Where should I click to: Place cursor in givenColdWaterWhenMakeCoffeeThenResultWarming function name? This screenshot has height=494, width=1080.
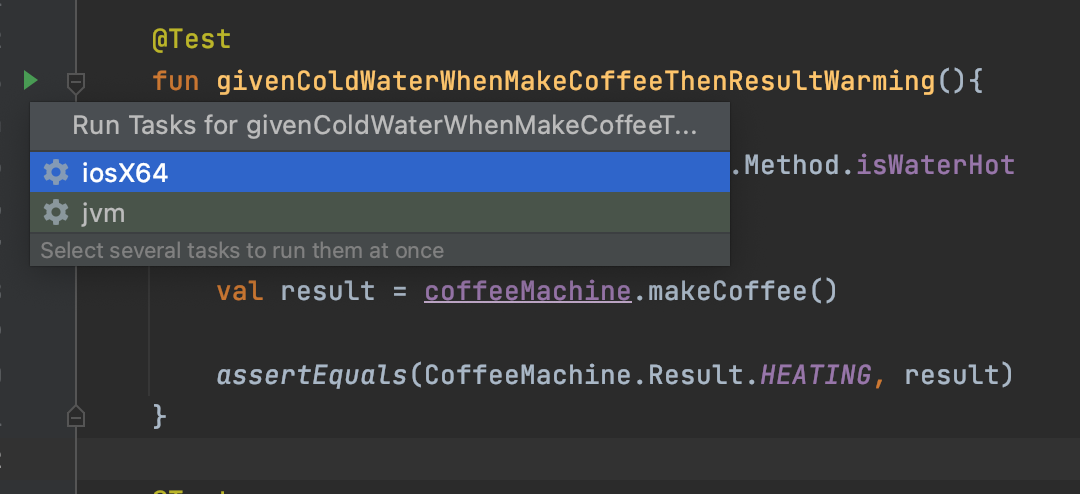577,79
